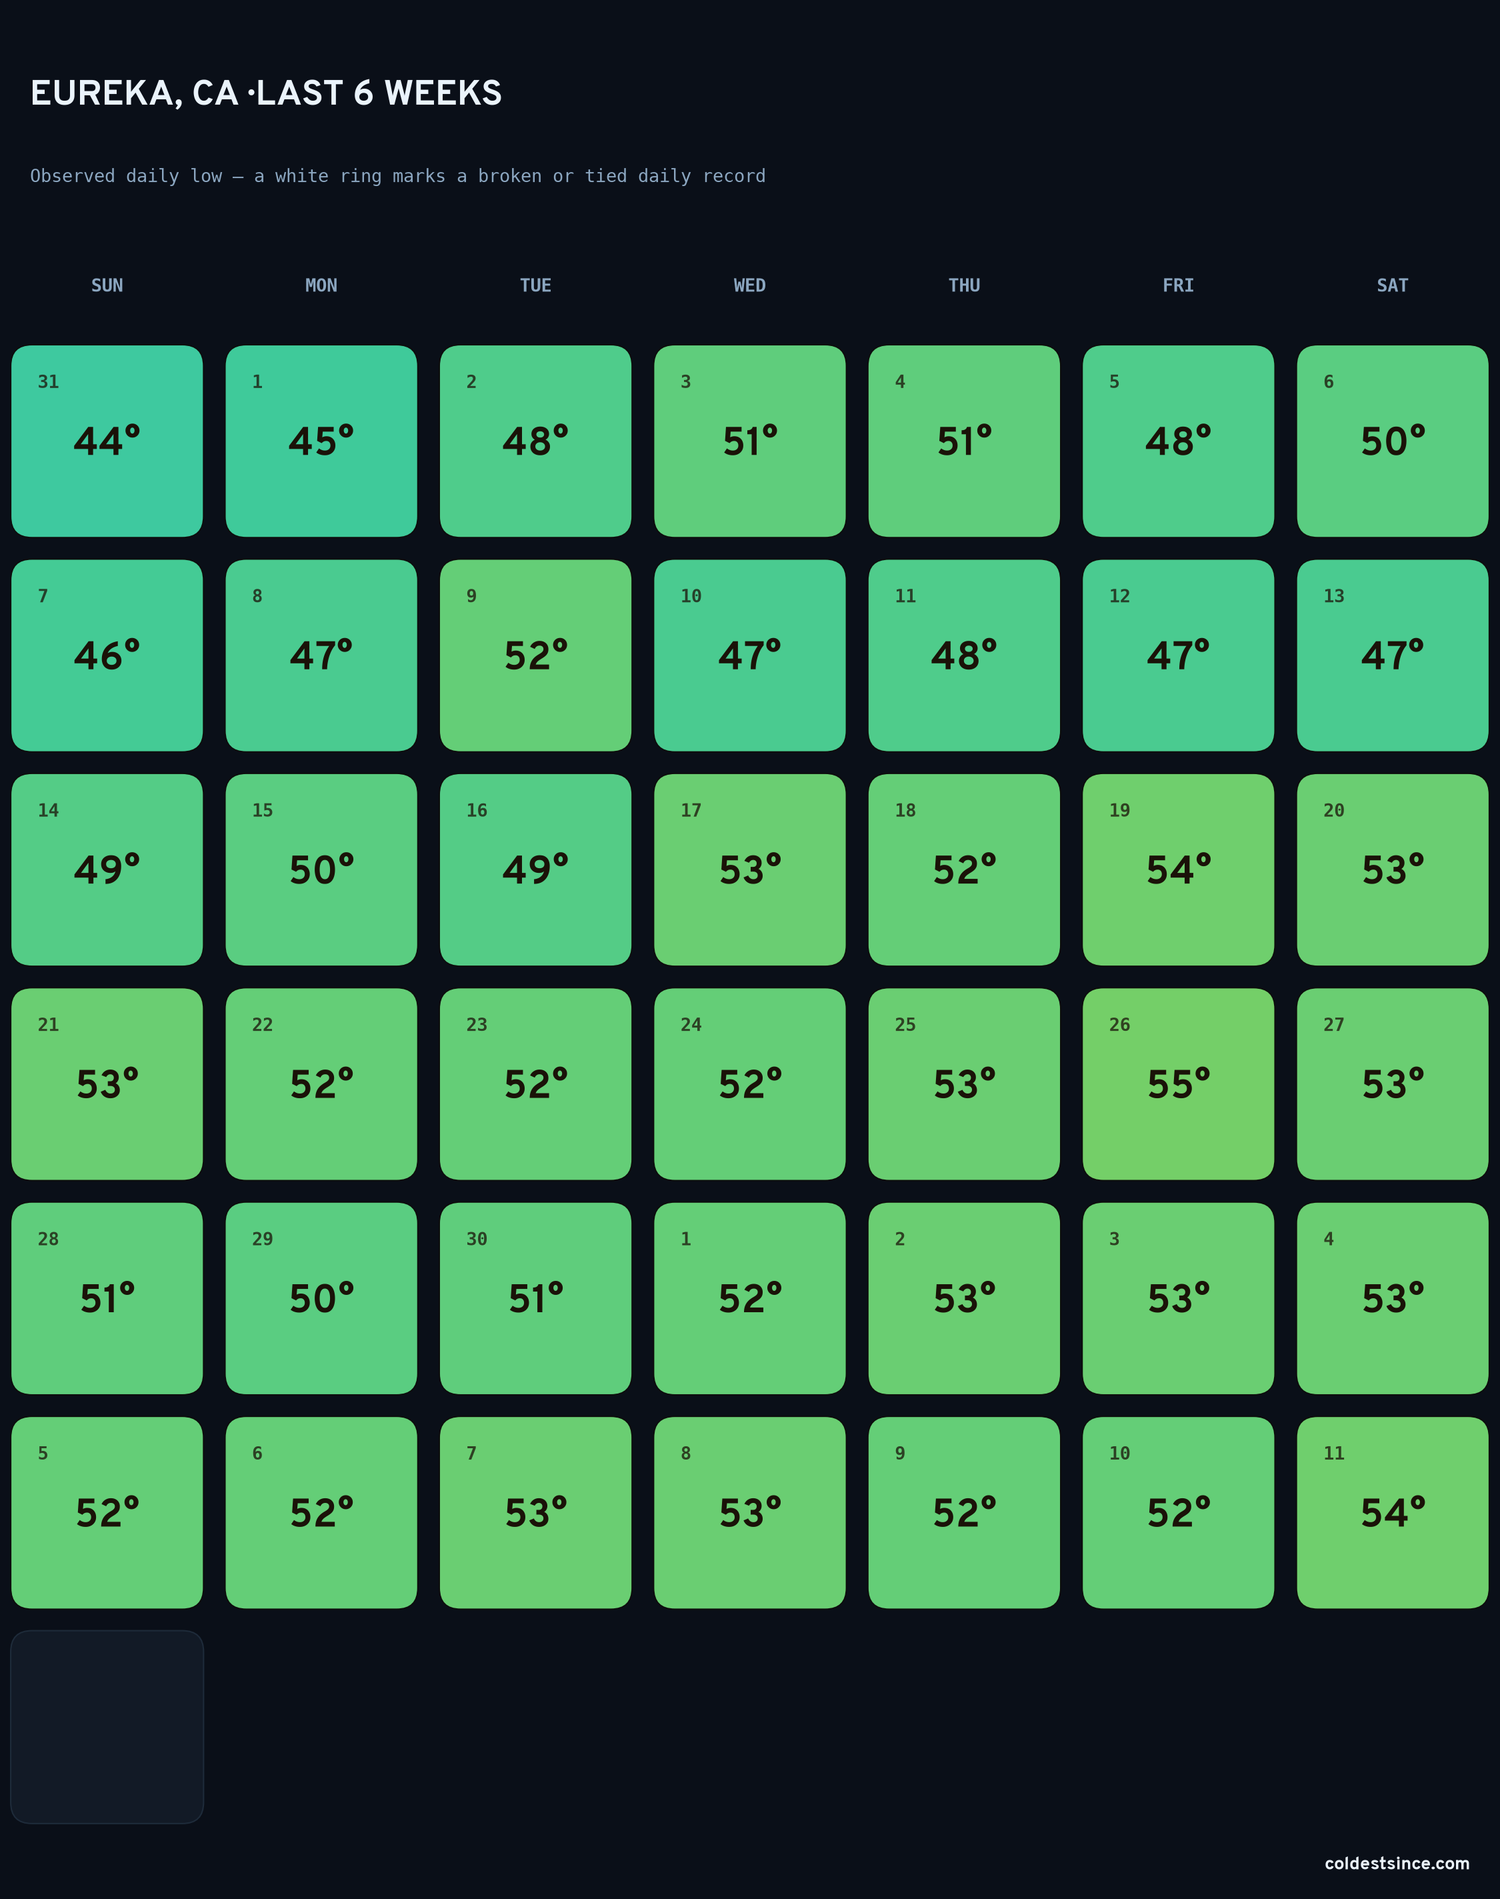
Task: Select the day 7 tile reading 46°
Action: click(107, 655)
